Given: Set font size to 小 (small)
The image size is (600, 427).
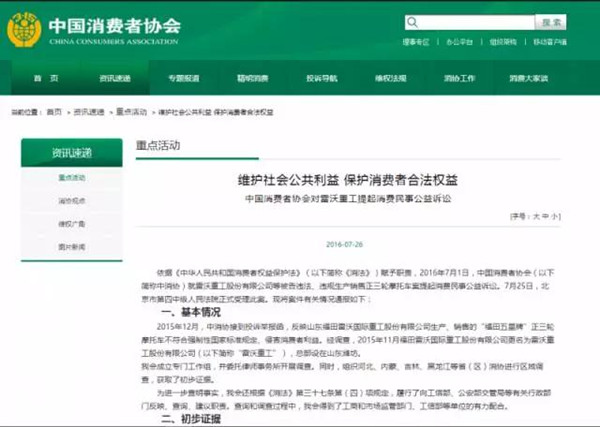Looking at the screenshot, I should click(x=554, y=217).
